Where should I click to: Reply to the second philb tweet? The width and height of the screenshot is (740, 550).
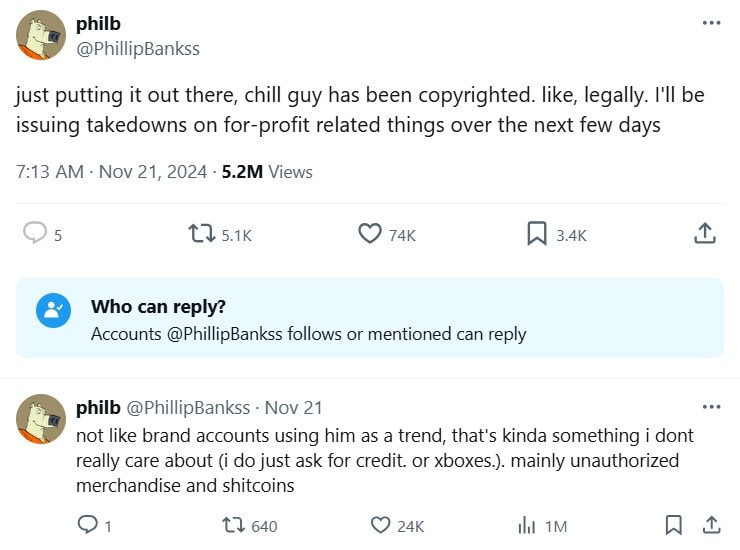pos(87,525)
